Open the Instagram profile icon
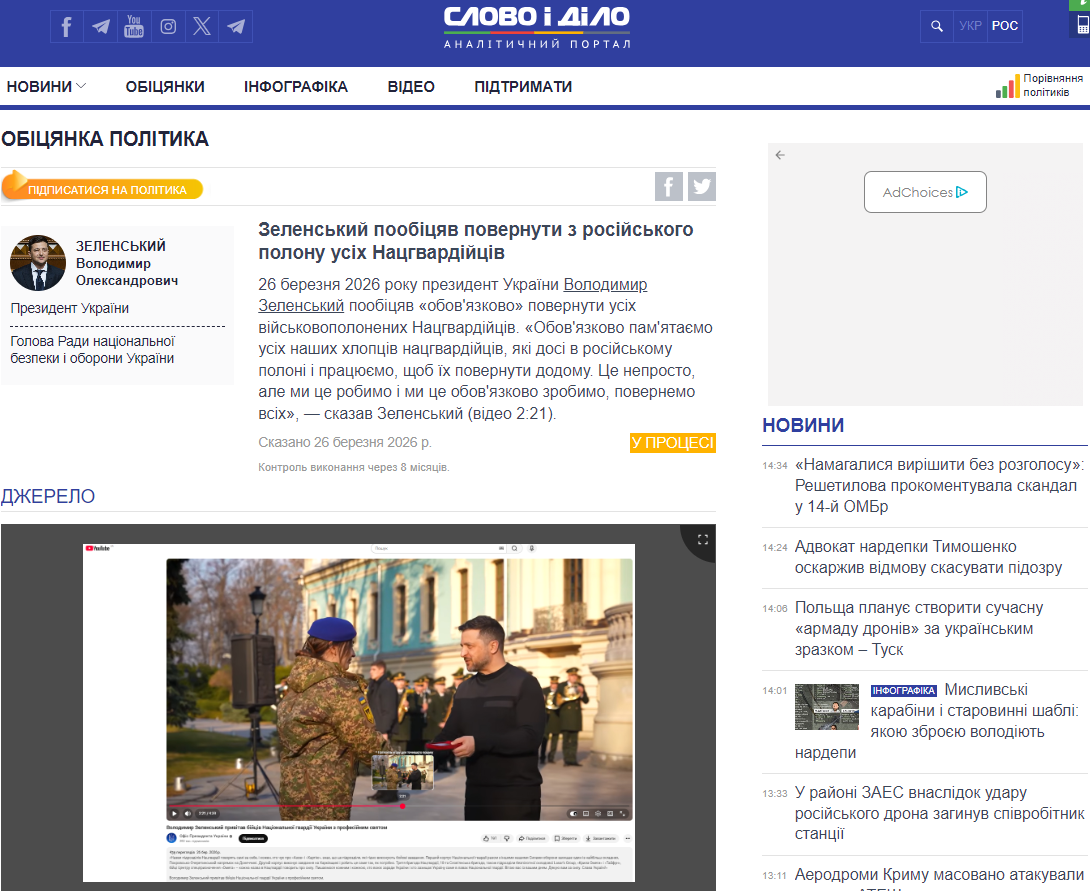1090x891 pixels. click(168, 27)
